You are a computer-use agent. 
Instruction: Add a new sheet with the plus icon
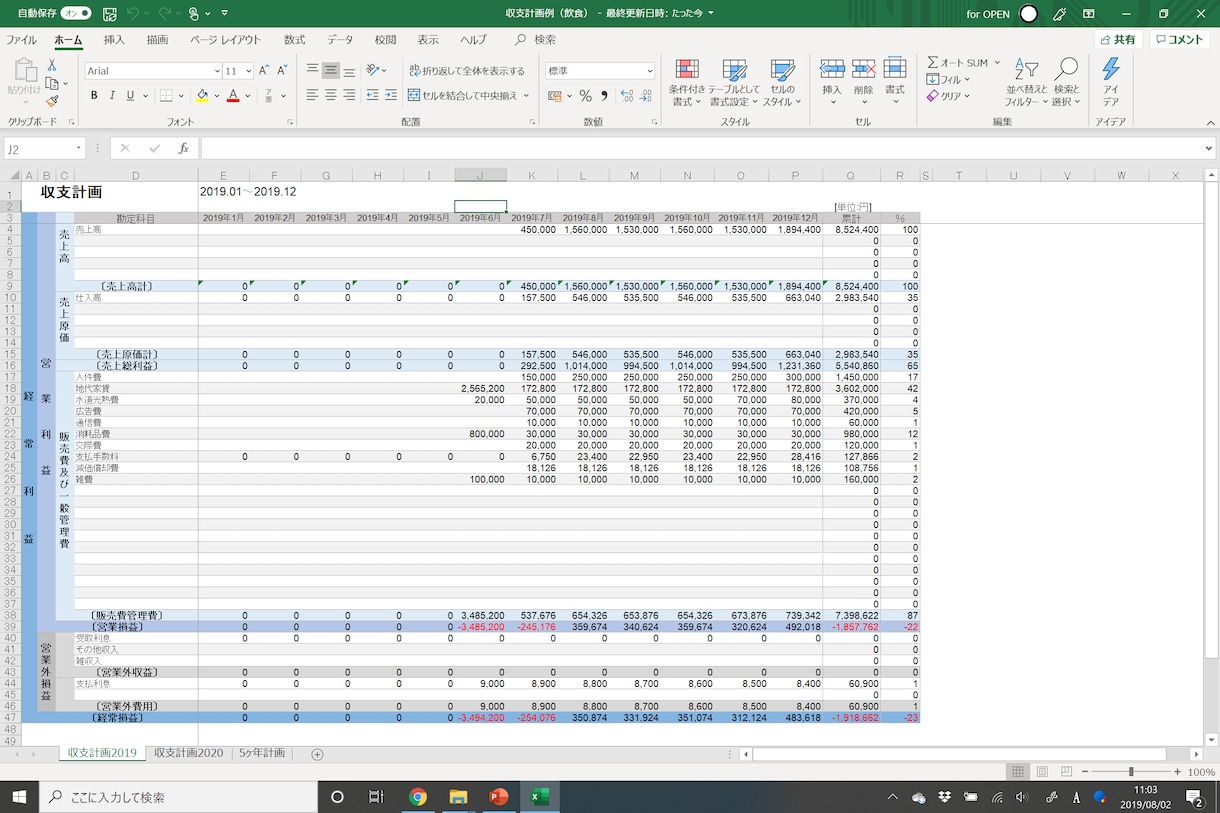click(x=317, y=754)
